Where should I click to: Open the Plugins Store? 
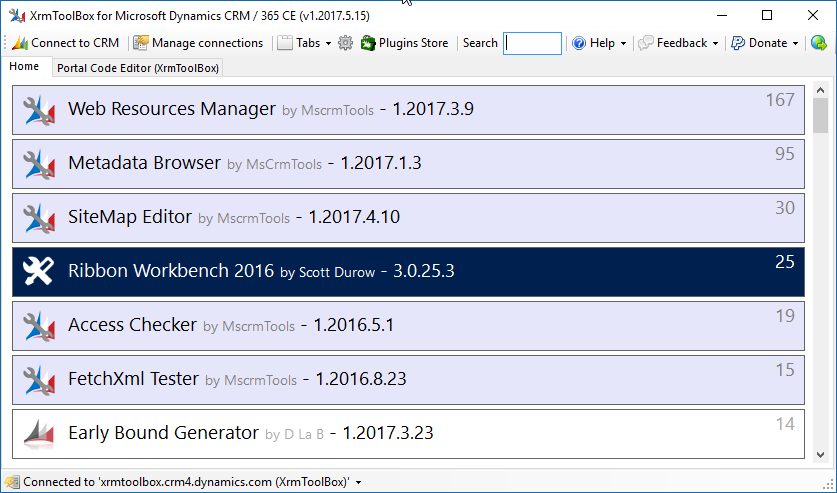point(404,43)
